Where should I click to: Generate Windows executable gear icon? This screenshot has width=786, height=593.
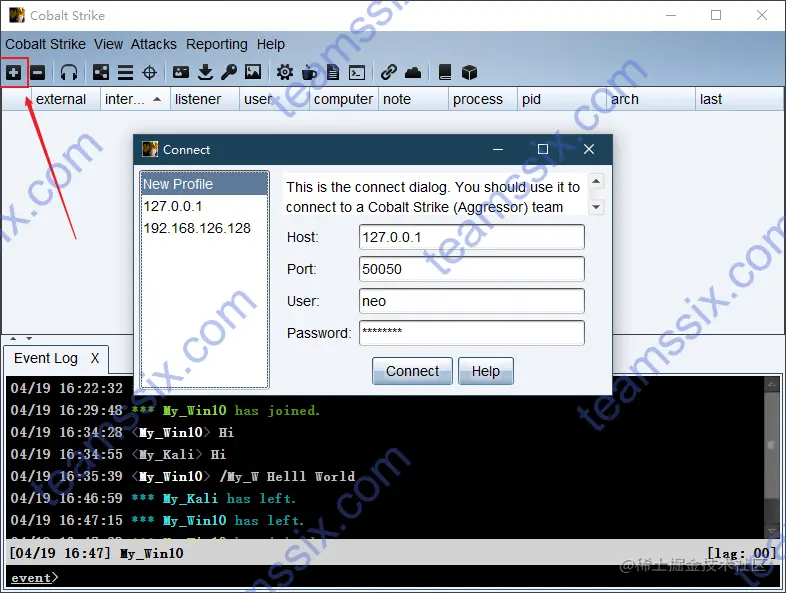click(x=285, y=73)
